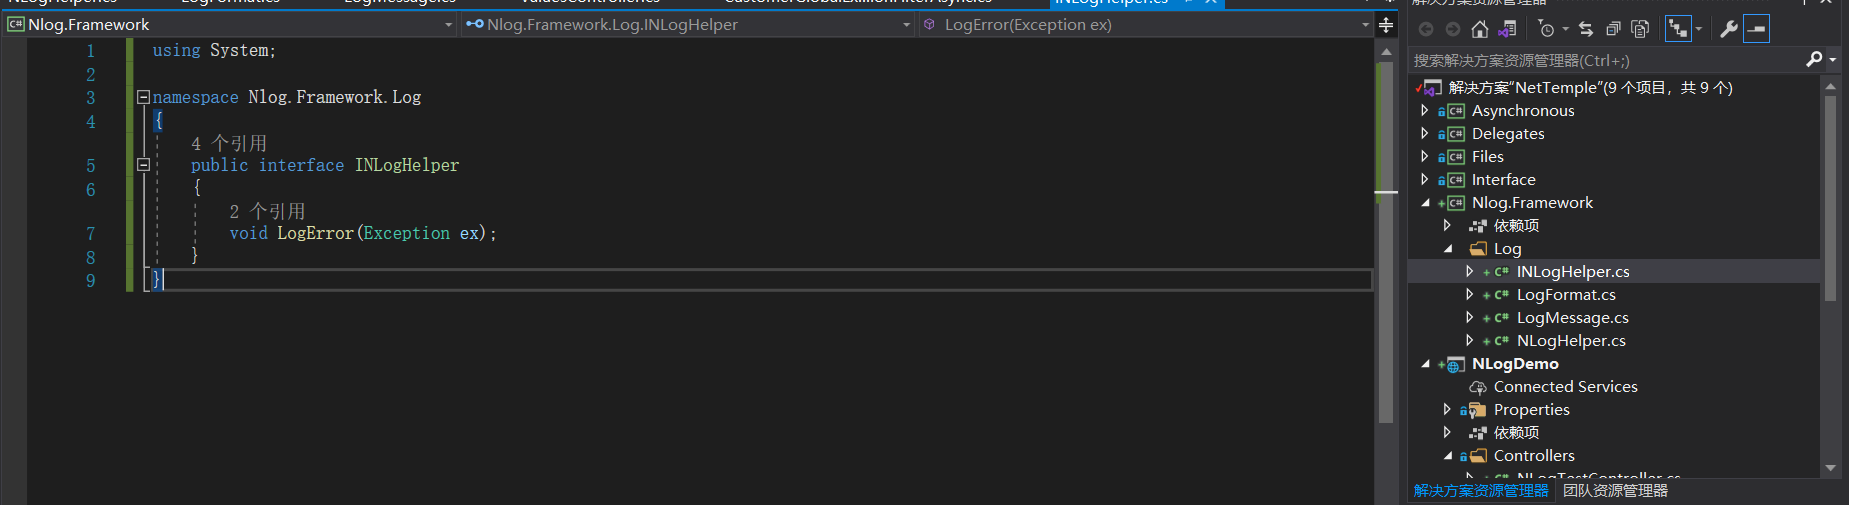This screenshot has height=505, width=1849.
Task: Click the folder icon next to Log
Action: (x=1478, y=249)
